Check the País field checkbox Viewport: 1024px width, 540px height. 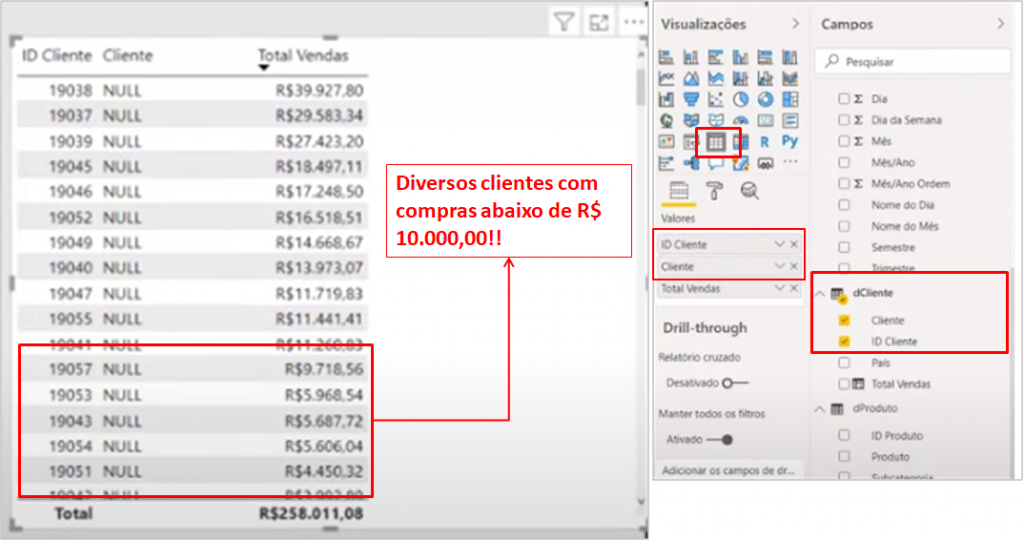click(844, 363)
